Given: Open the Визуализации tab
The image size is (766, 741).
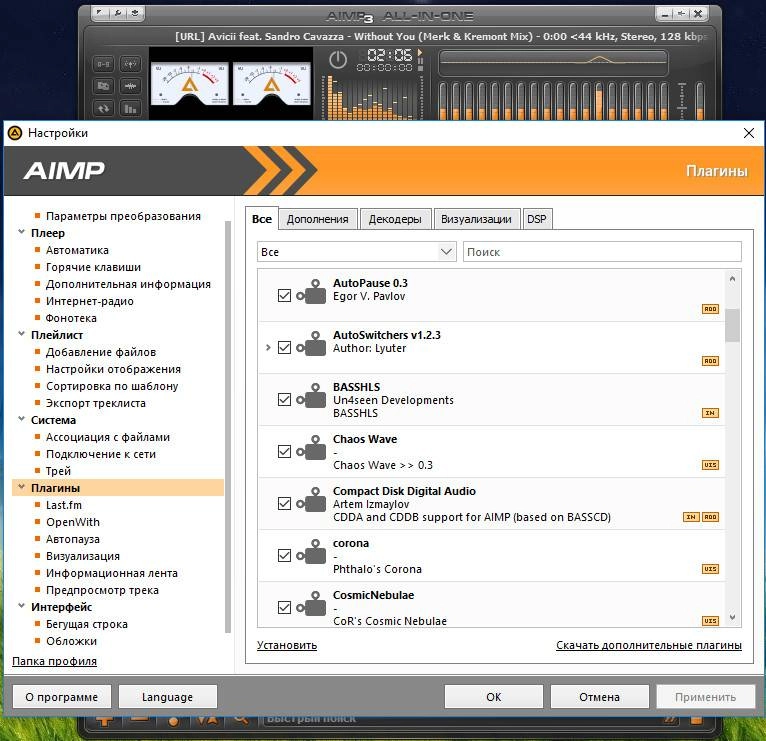Looking at the screenshot, I should coord(476,219).
